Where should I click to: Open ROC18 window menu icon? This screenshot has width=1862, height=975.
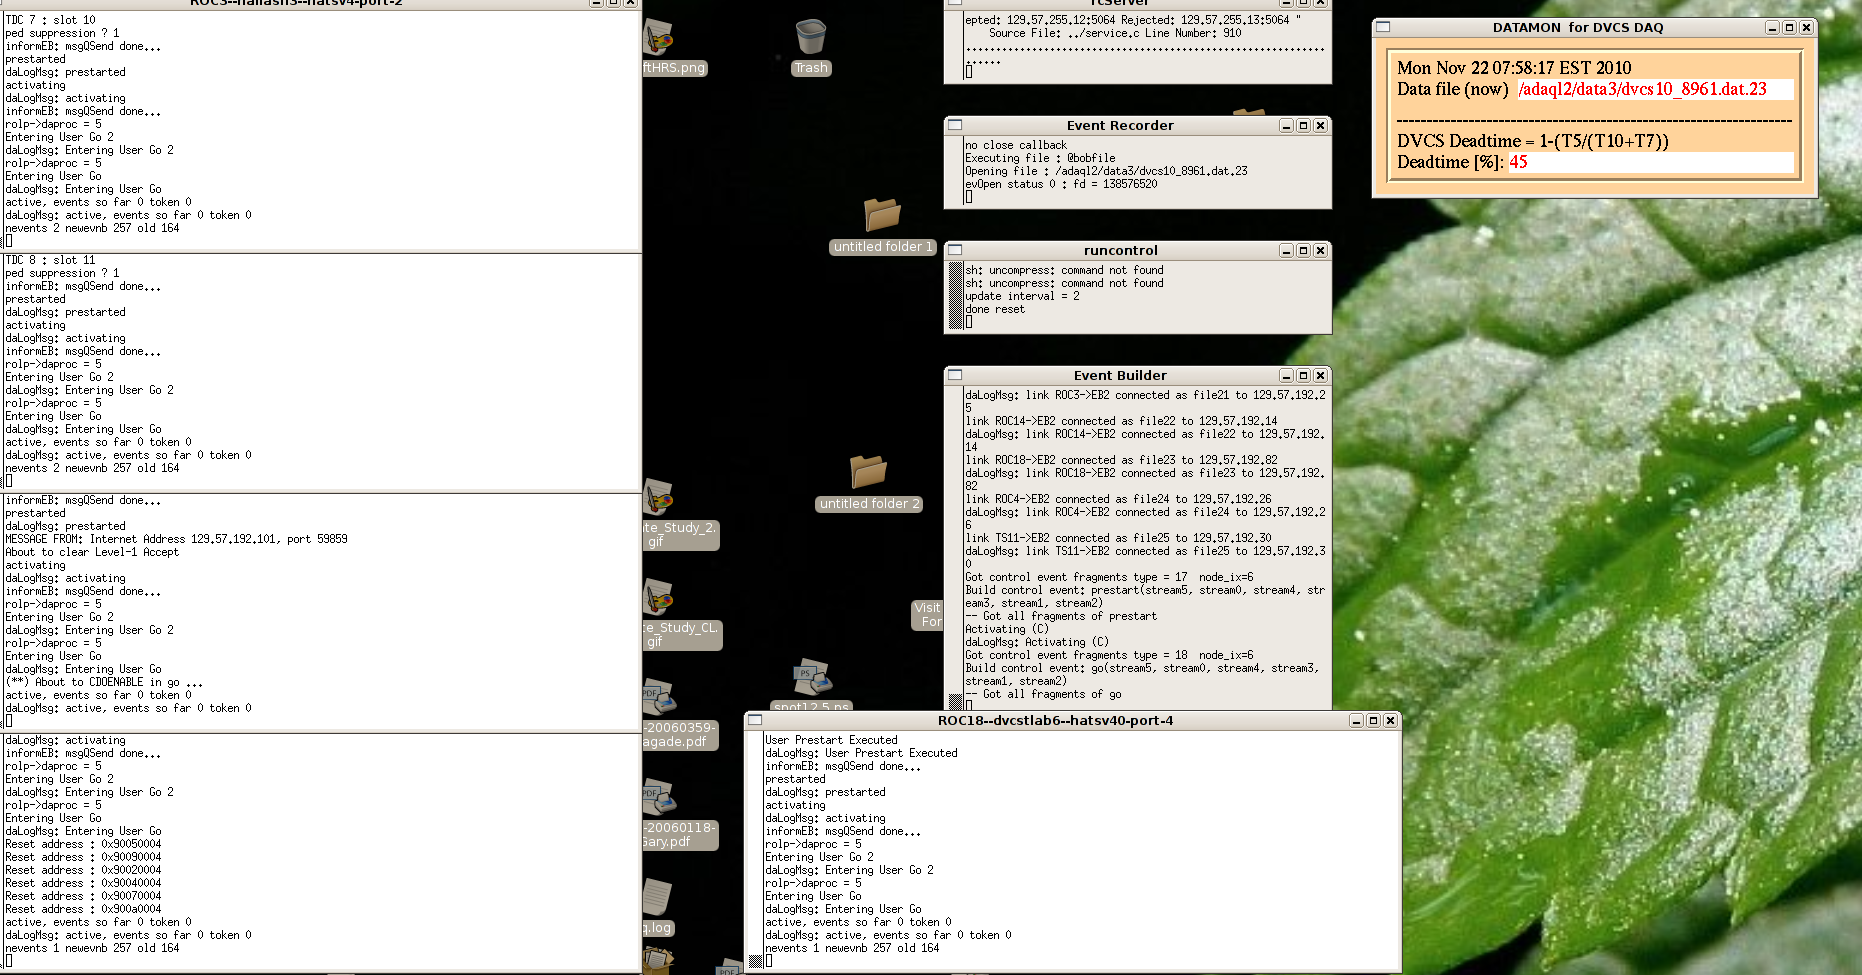tap(755, 720)
